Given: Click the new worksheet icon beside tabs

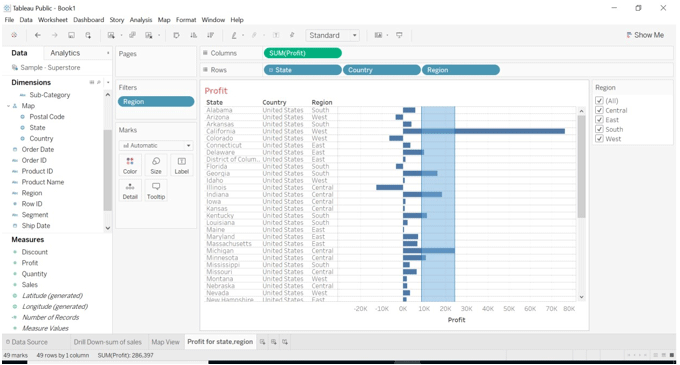Looking at the screenshot, I should pyautogui.click(x=262, y=342).
